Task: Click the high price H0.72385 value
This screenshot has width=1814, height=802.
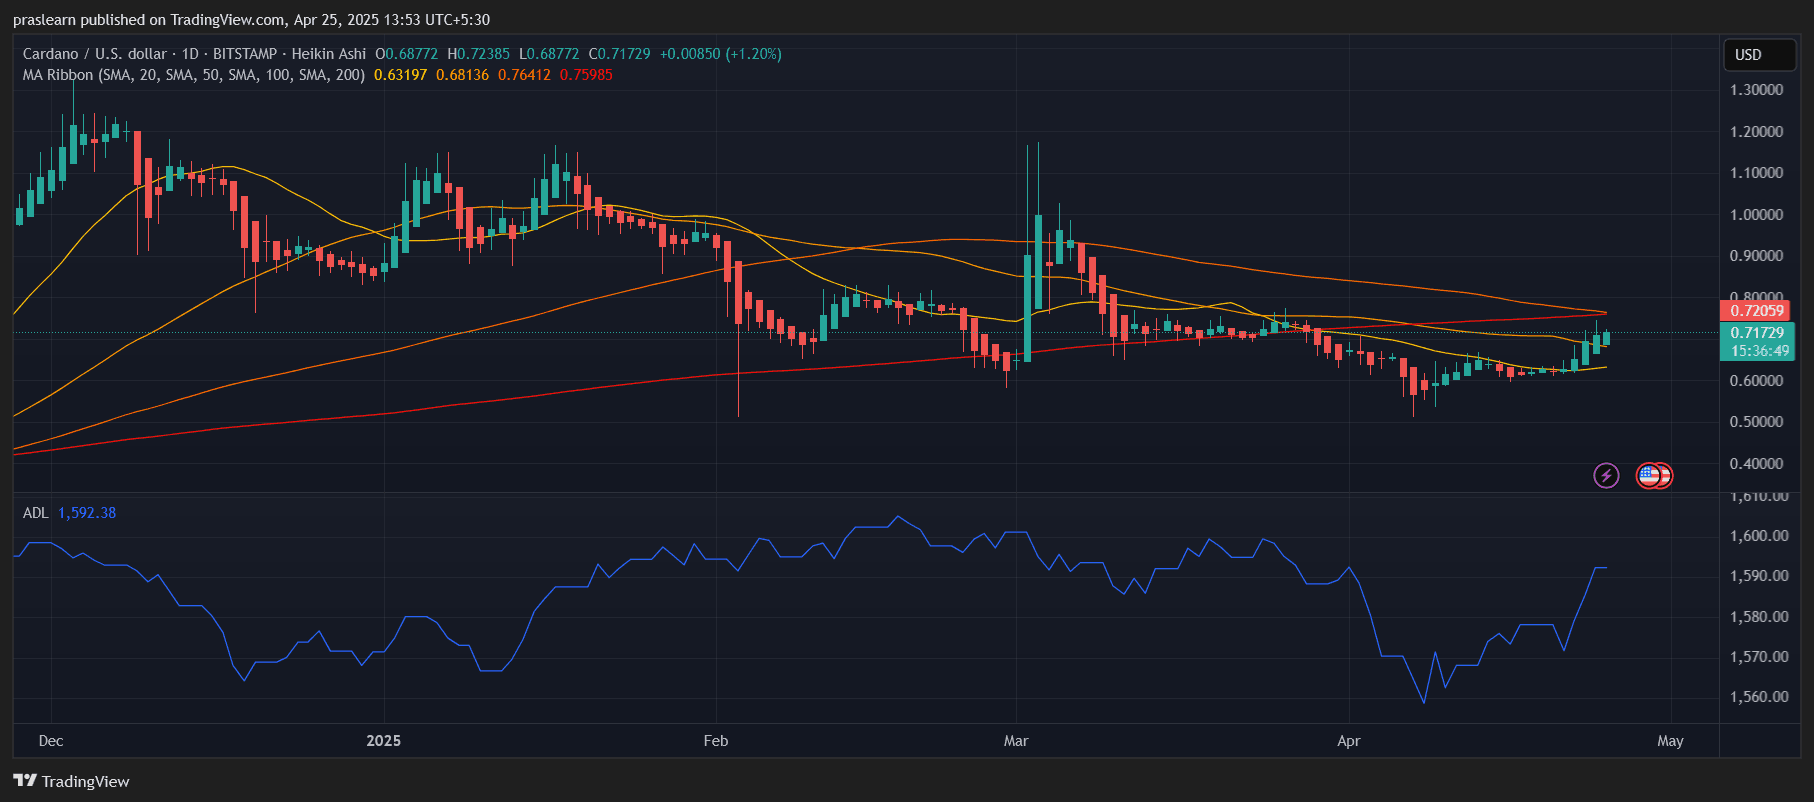Action: click(x=478, y=54)
